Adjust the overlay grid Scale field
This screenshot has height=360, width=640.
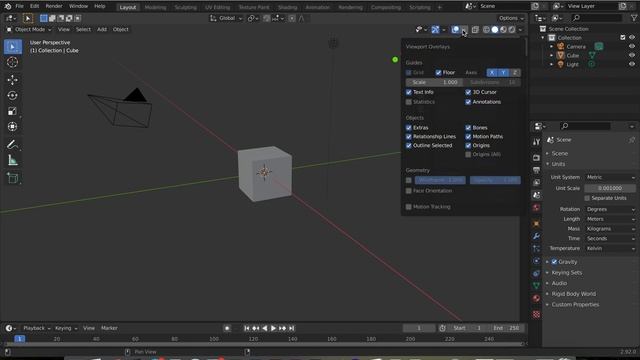434,82
